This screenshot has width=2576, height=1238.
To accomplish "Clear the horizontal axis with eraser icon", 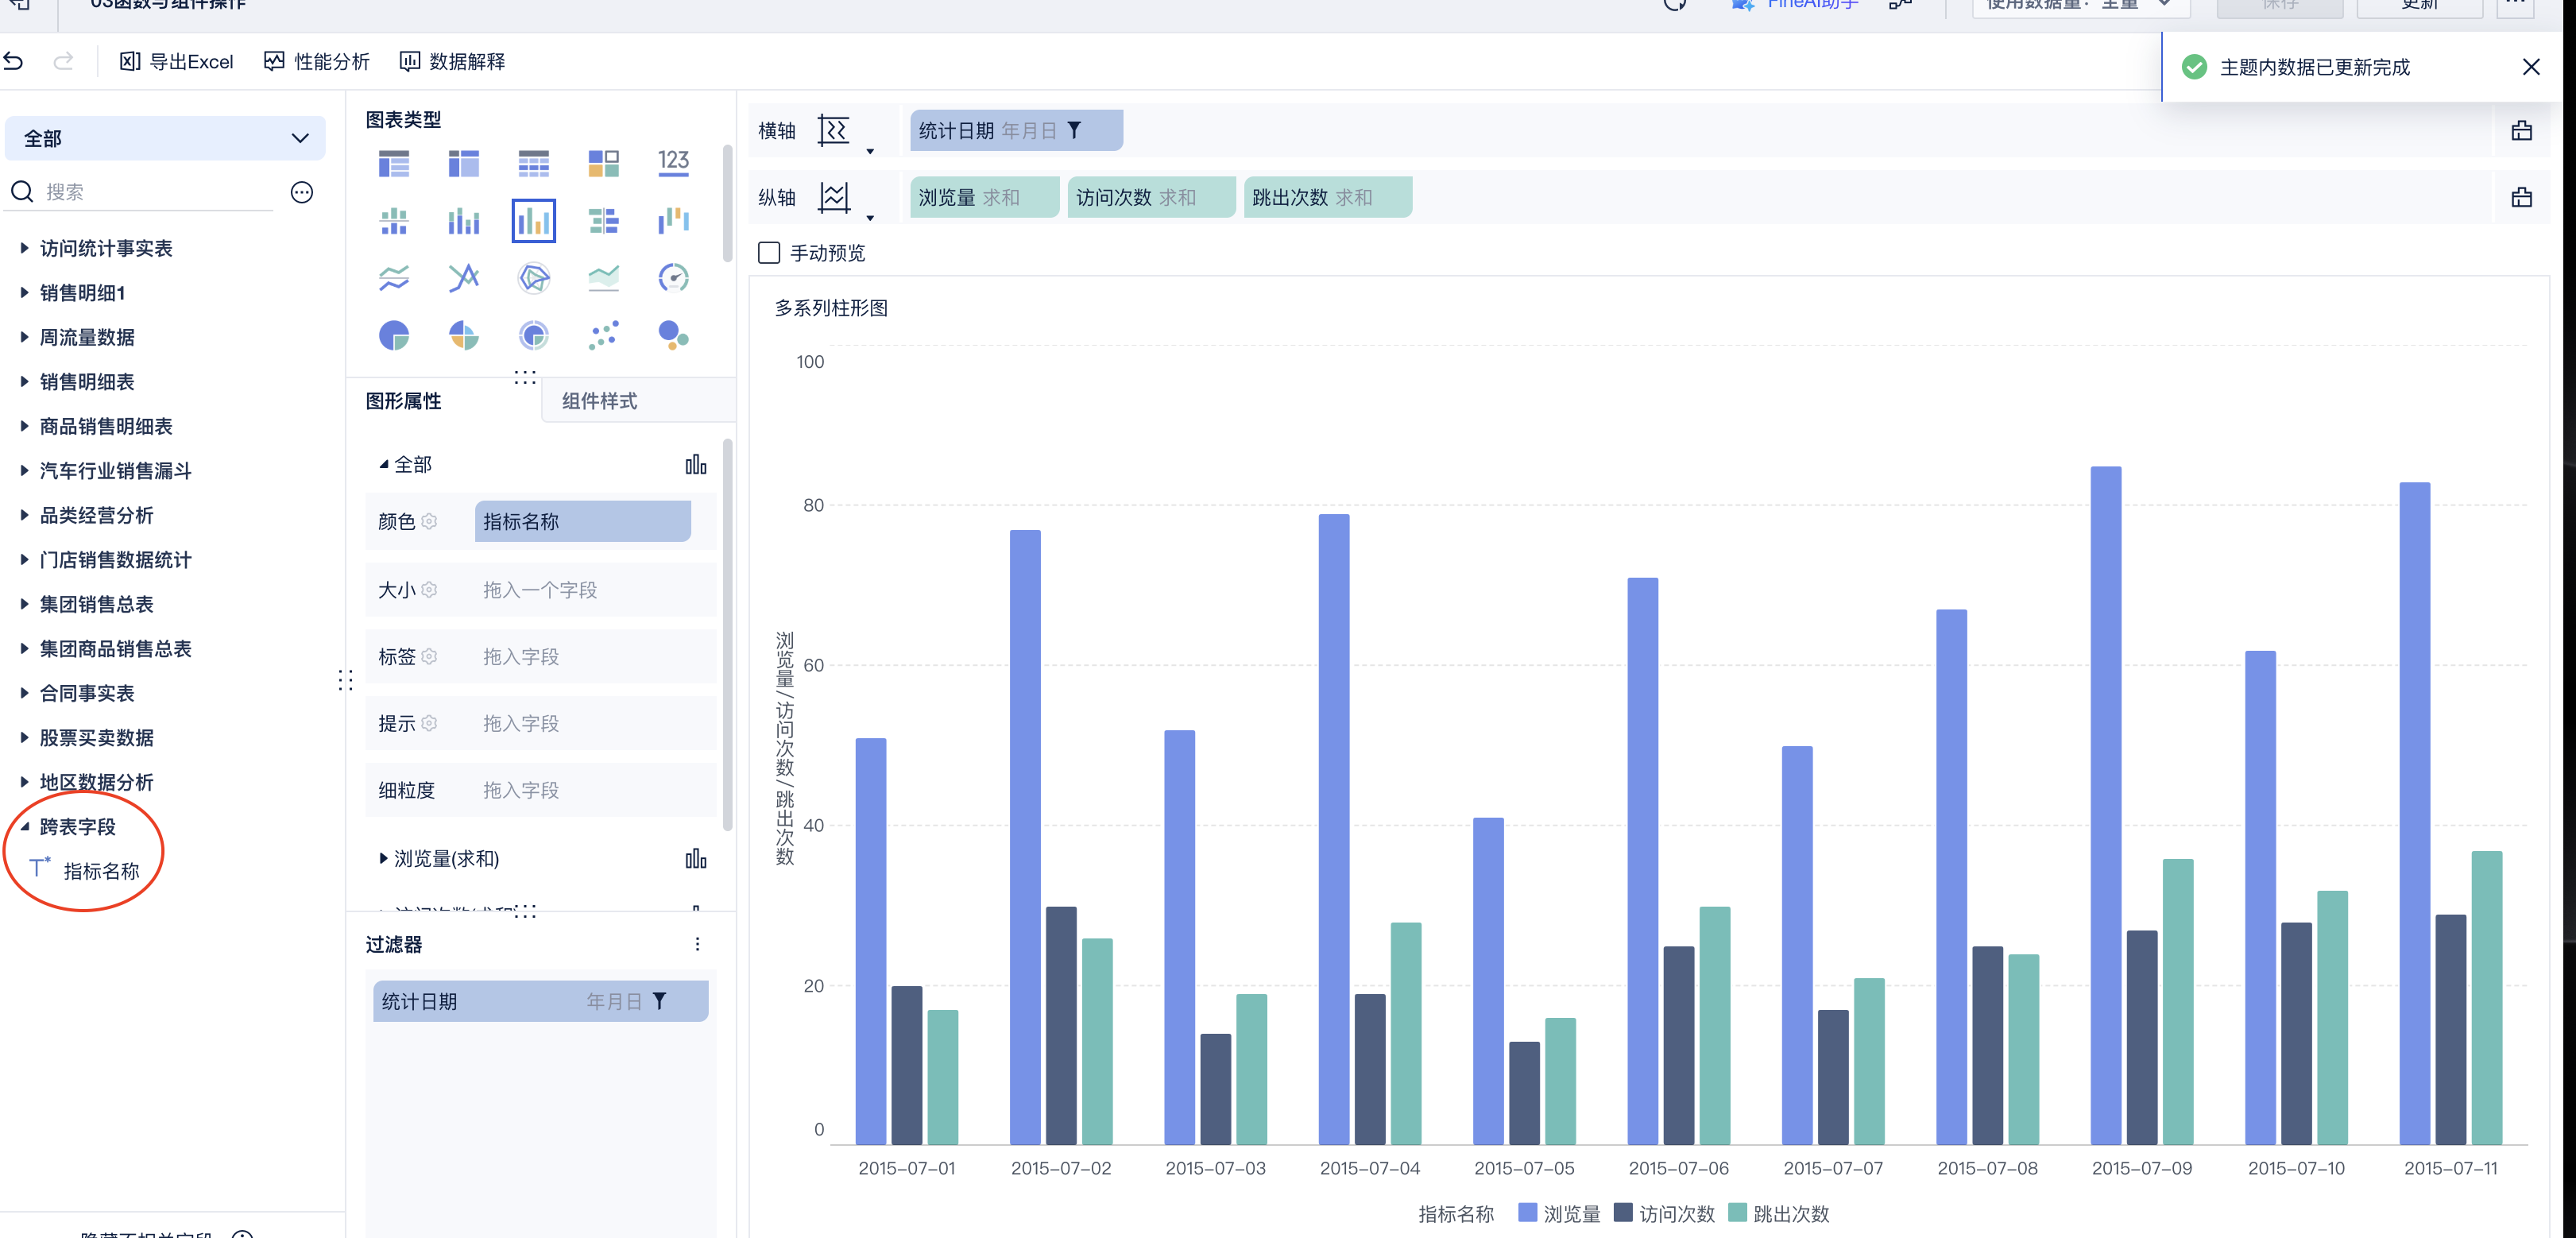I will [2521, 131].
